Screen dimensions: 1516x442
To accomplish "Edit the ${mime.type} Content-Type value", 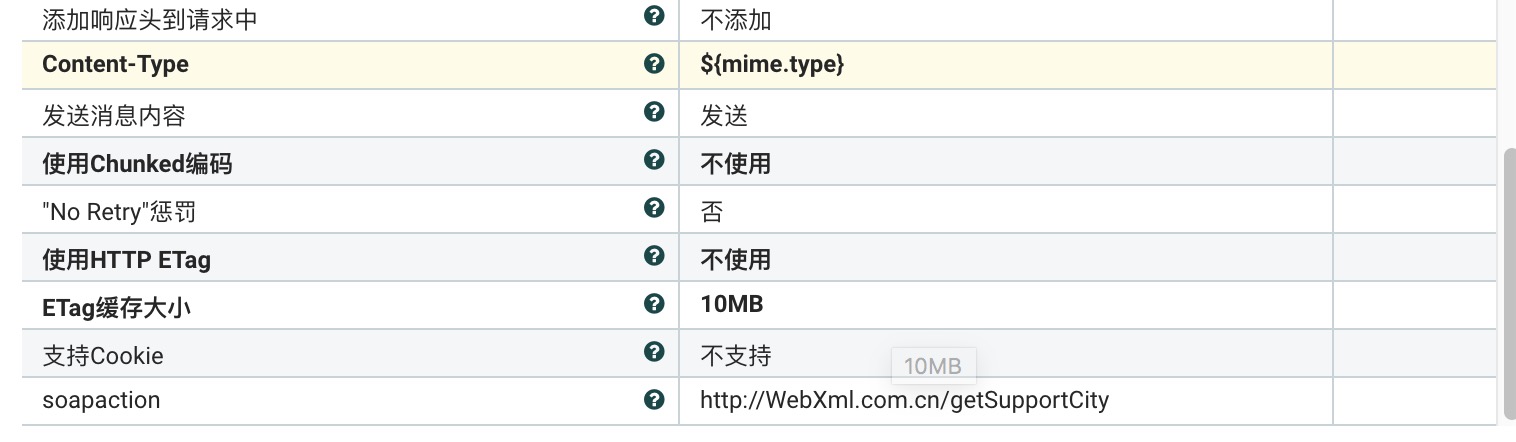I will (772, 65).
